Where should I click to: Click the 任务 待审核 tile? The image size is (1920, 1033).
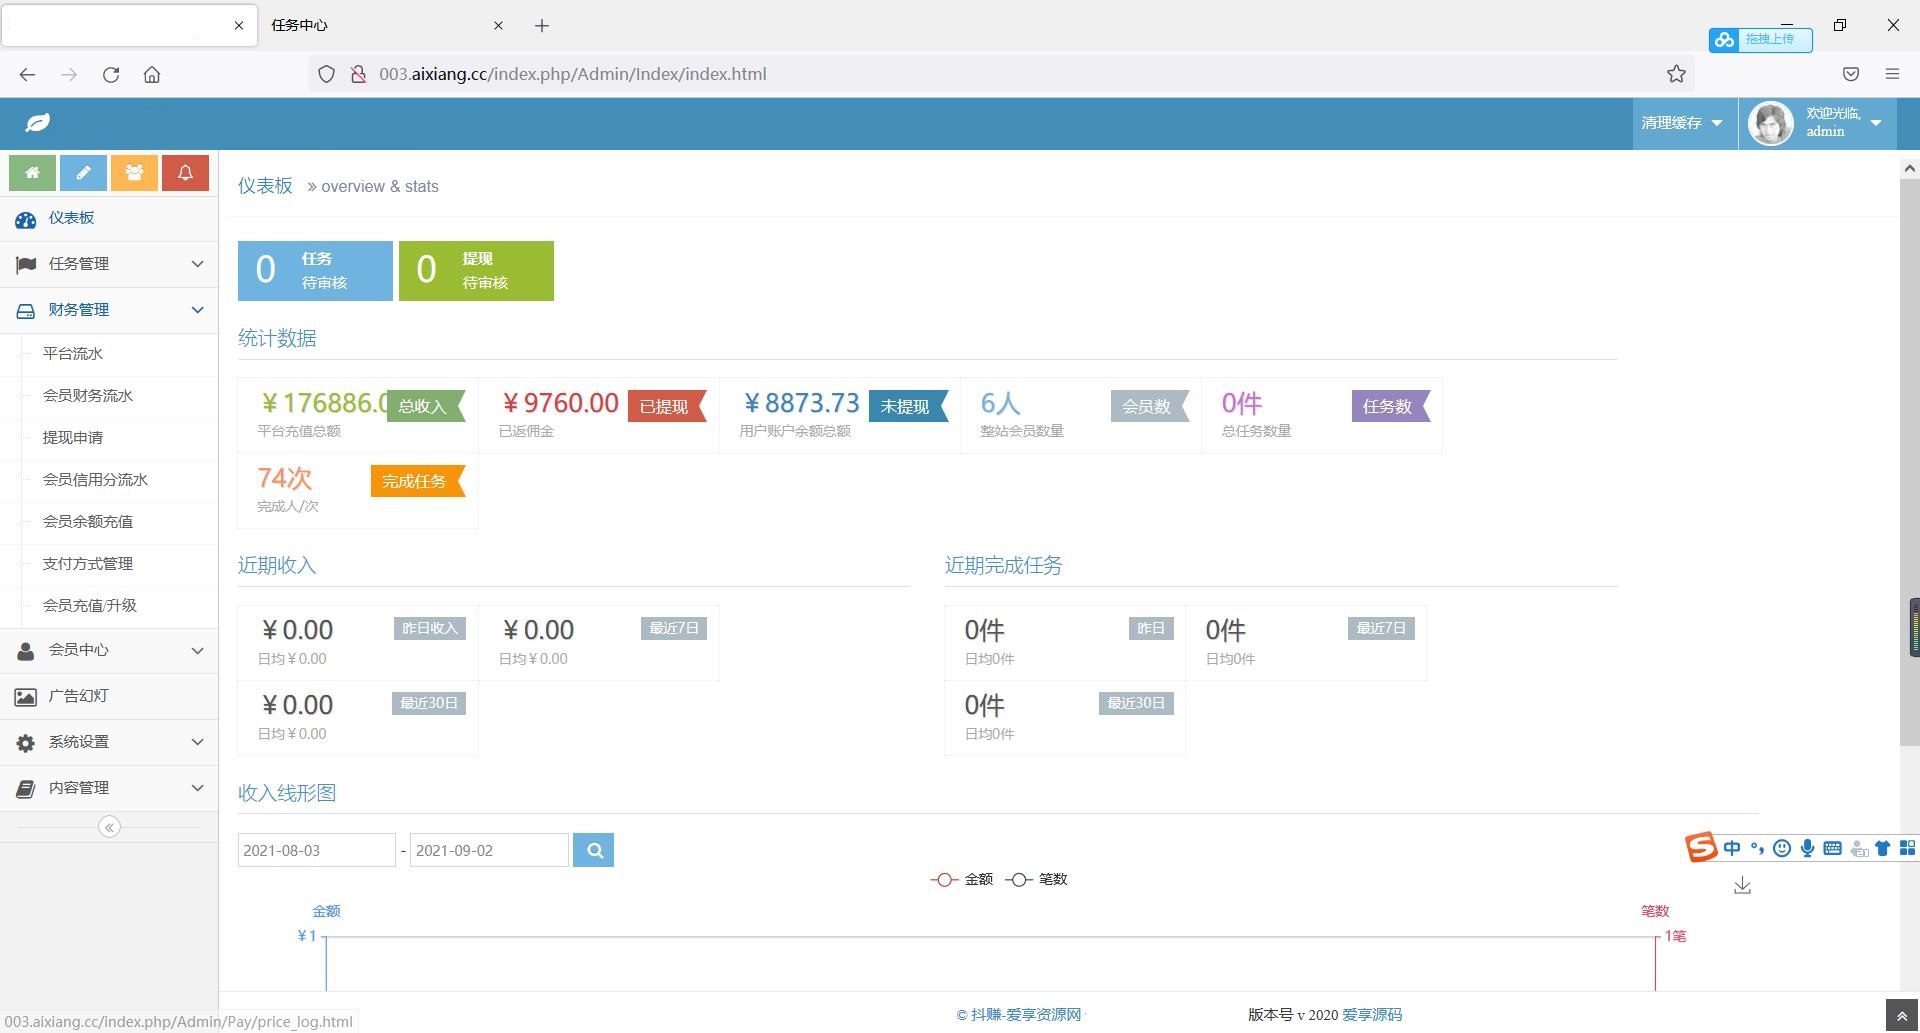pyautogui.click(x=315, y=271)
